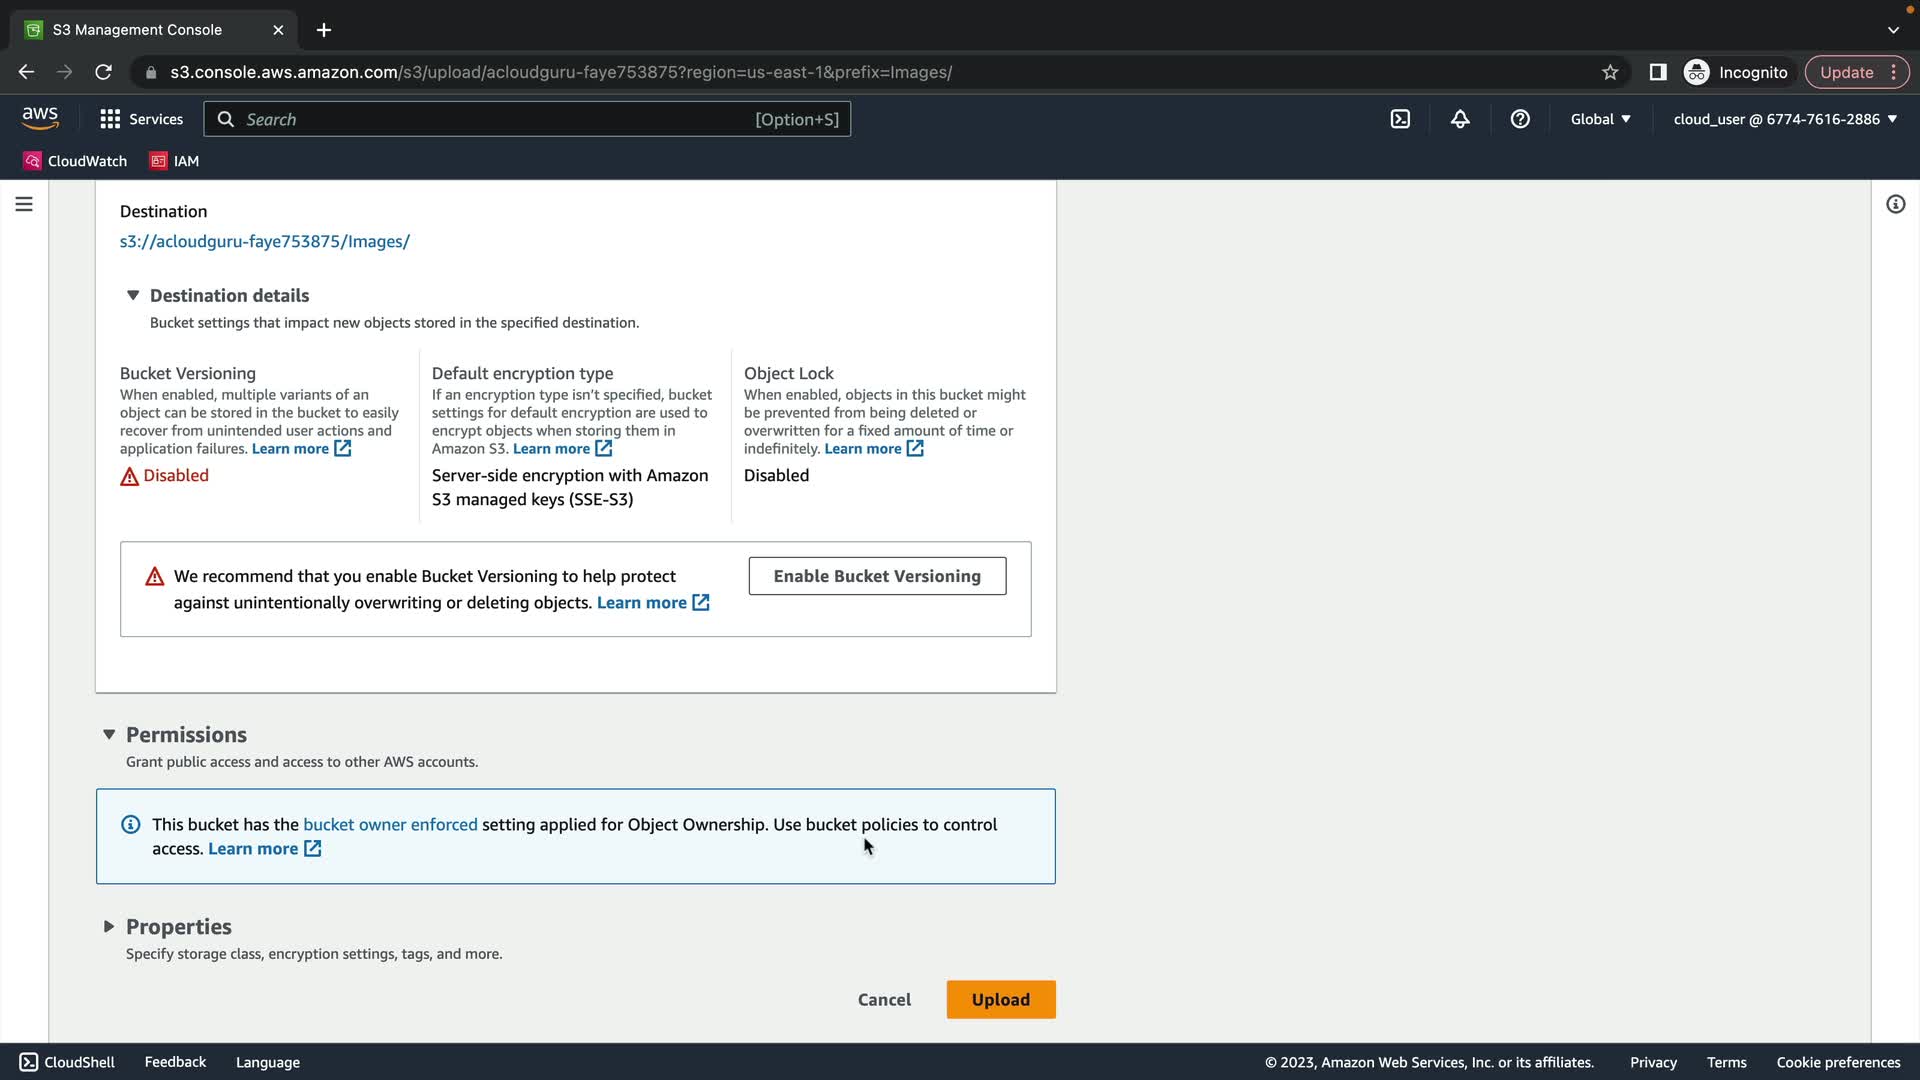This screenshot has height=1080, width=1920.
Task: Open the notifications bell
Action: click(x=1460, y=119)
